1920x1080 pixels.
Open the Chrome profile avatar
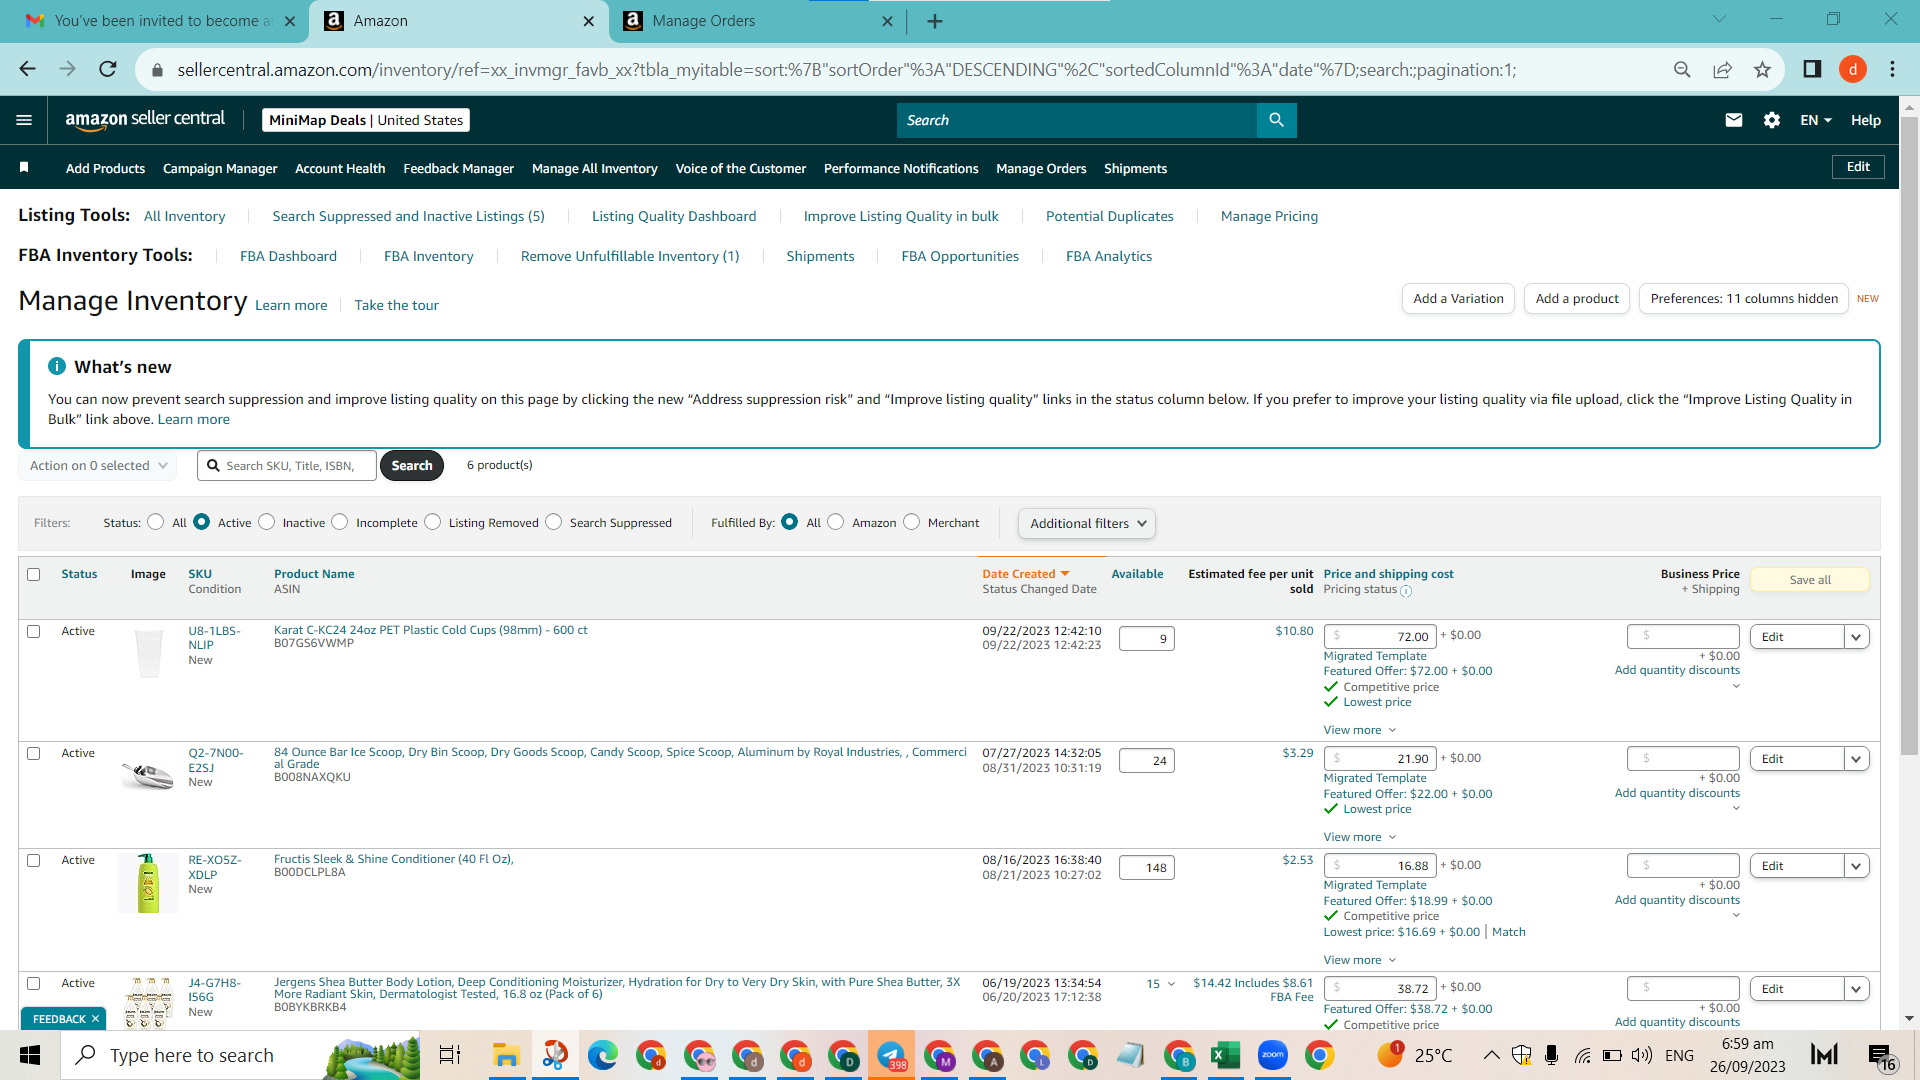coord(1853,69)
